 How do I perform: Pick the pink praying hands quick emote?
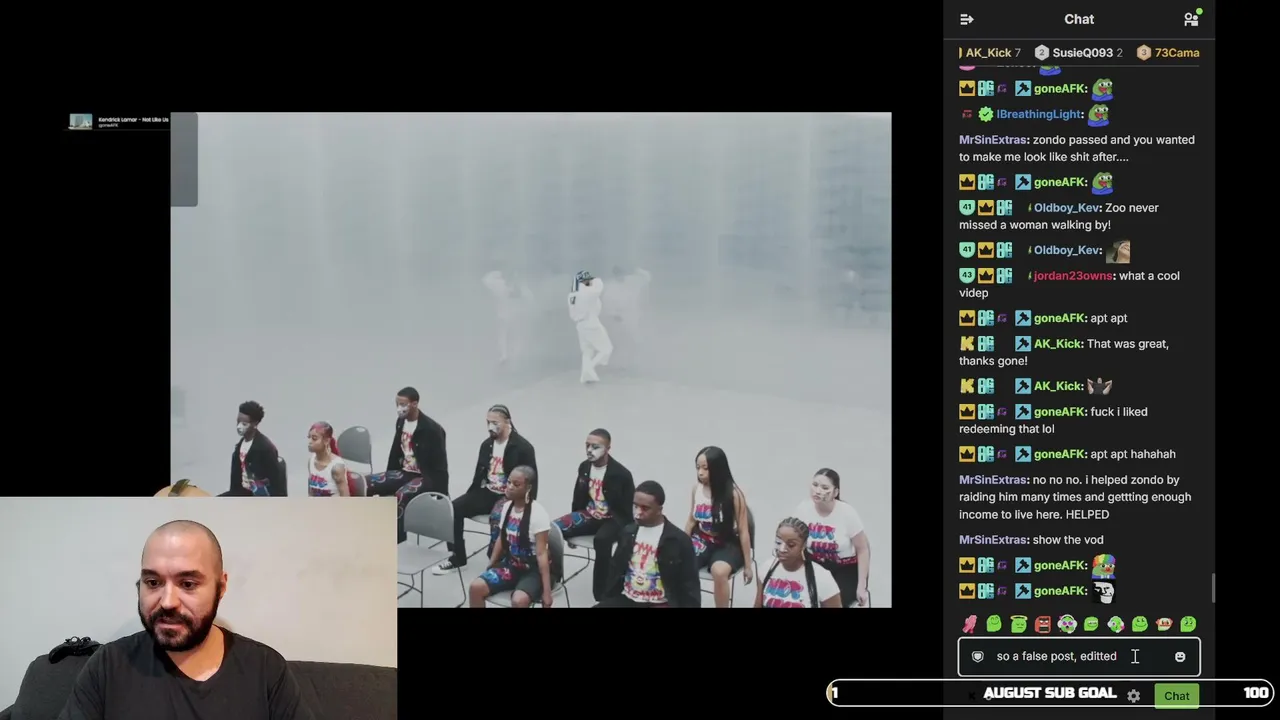[x=970, y=625]
